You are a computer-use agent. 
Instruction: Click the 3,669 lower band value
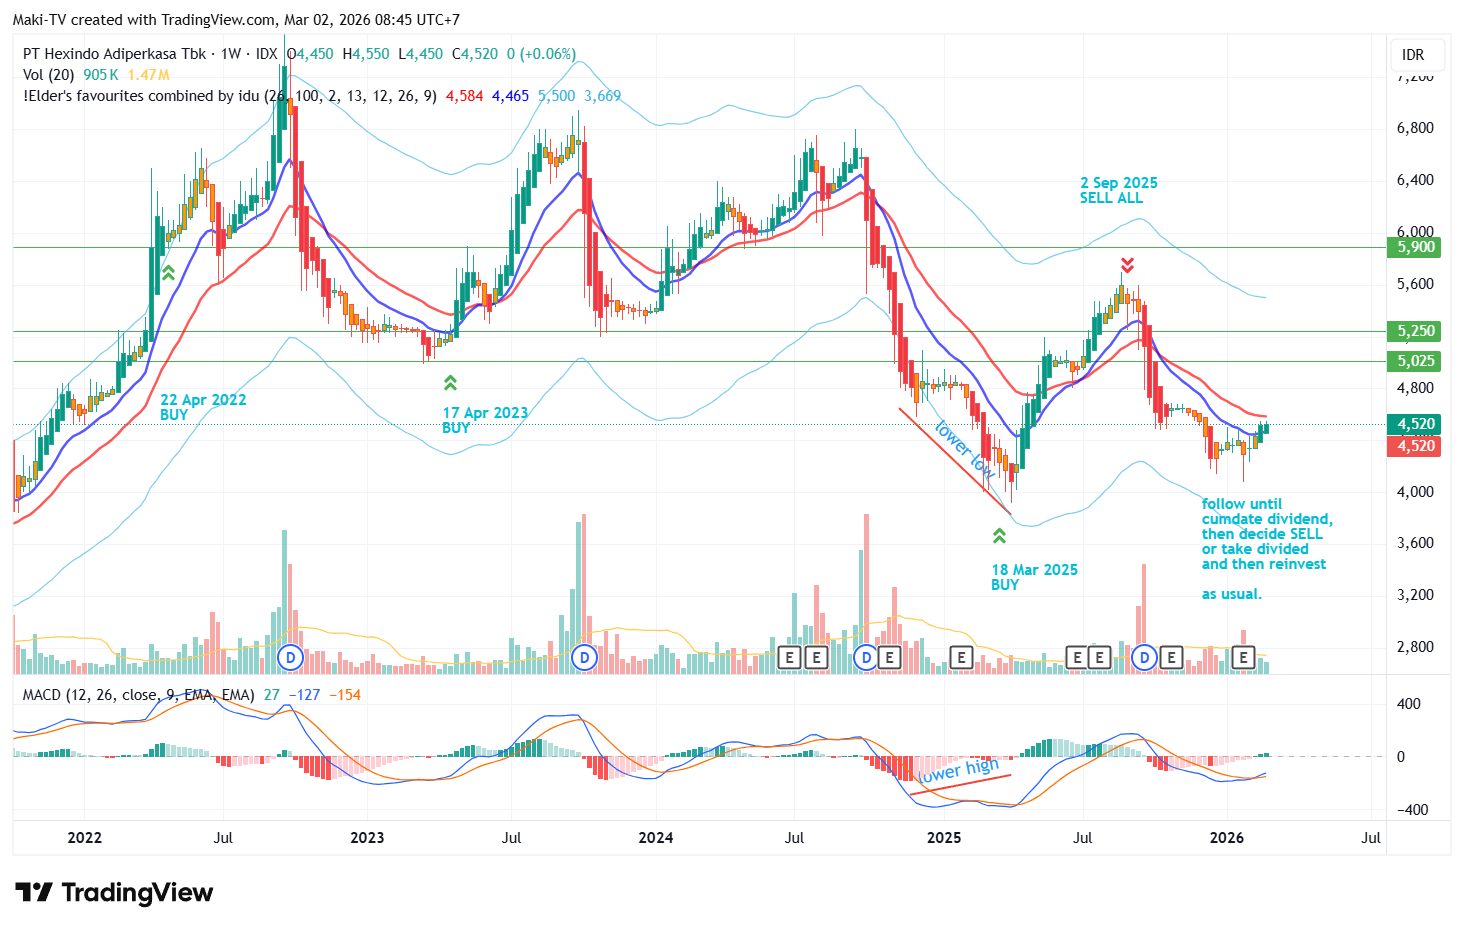pos(603,96)
